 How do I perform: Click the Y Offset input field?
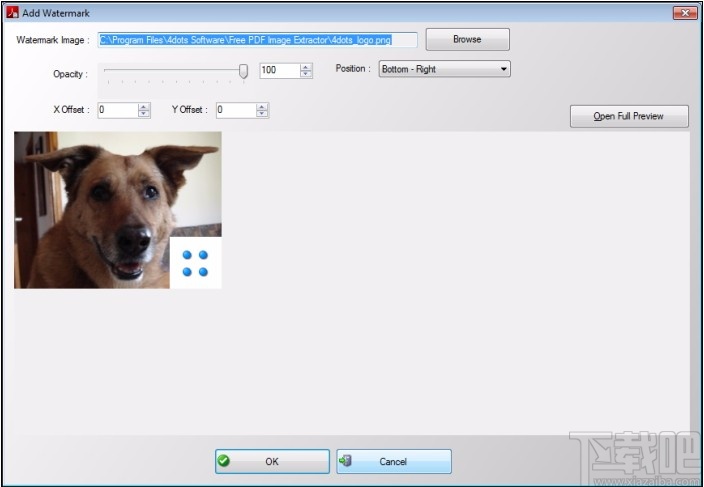coord(236,110)
